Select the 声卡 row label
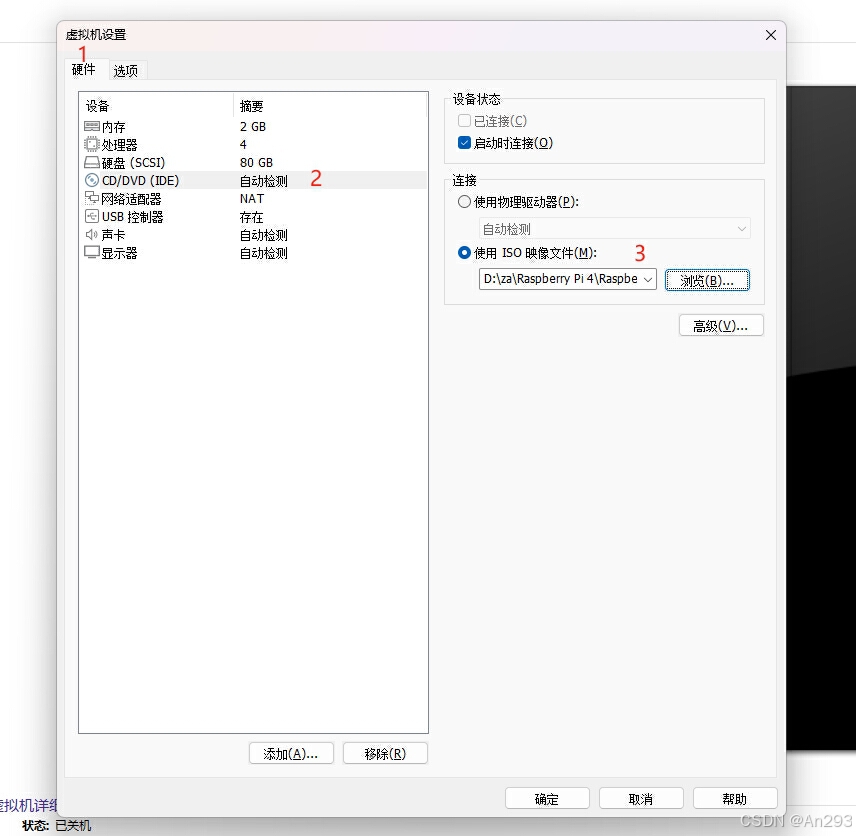Screen dimensions: 856x836 114,235
